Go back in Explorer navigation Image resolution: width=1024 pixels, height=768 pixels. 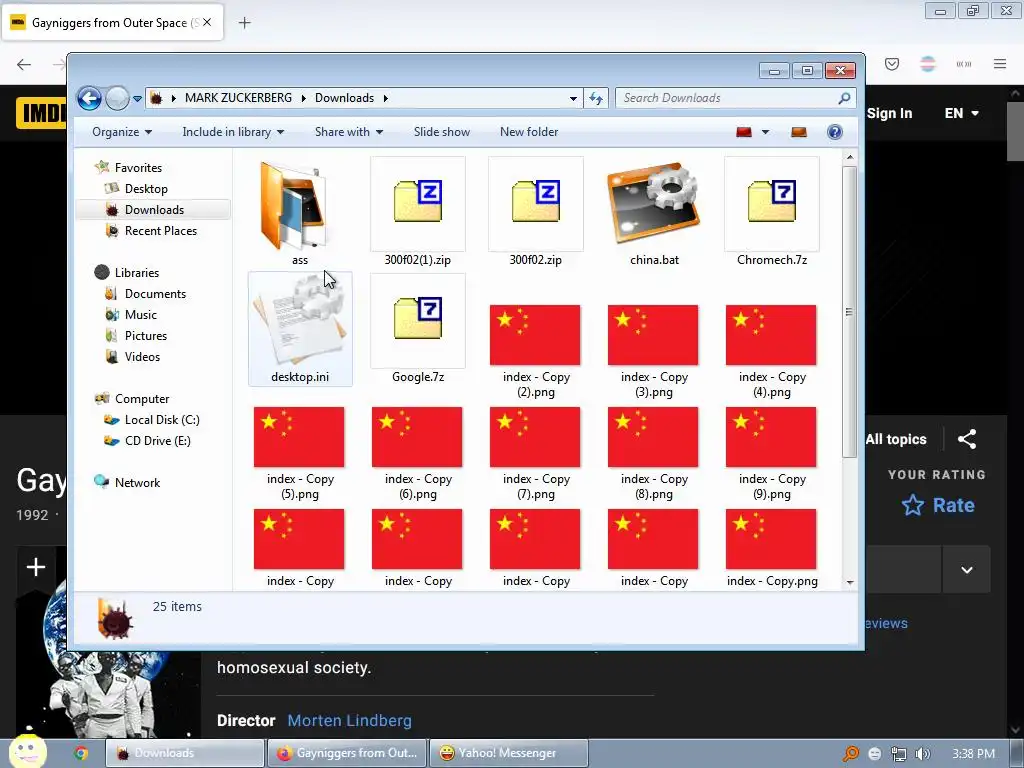pyautogui.click(x=89, y=99)
